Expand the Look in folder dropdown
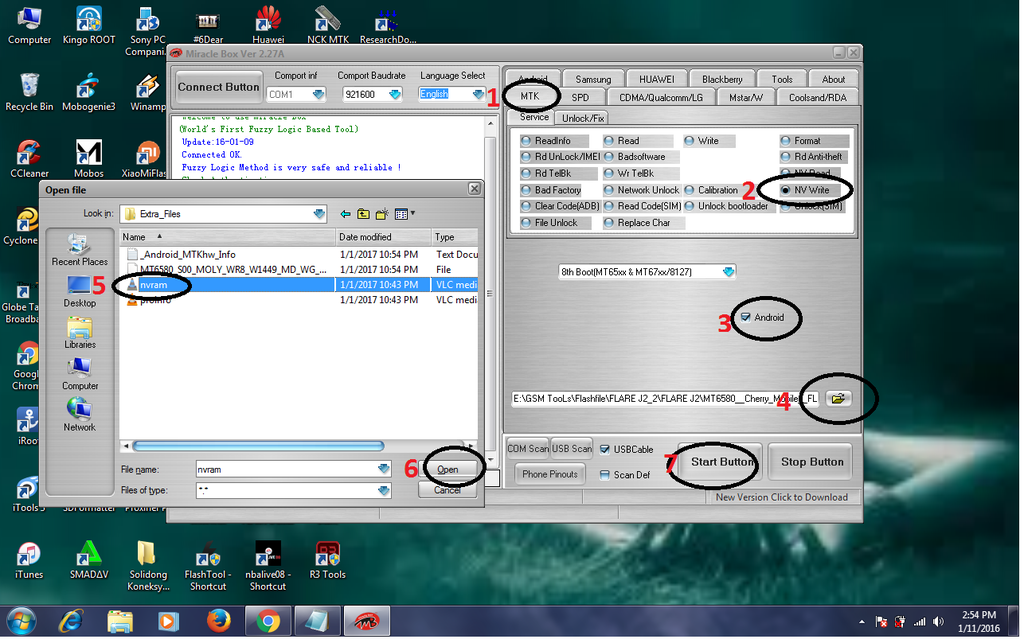 [319, 213]
